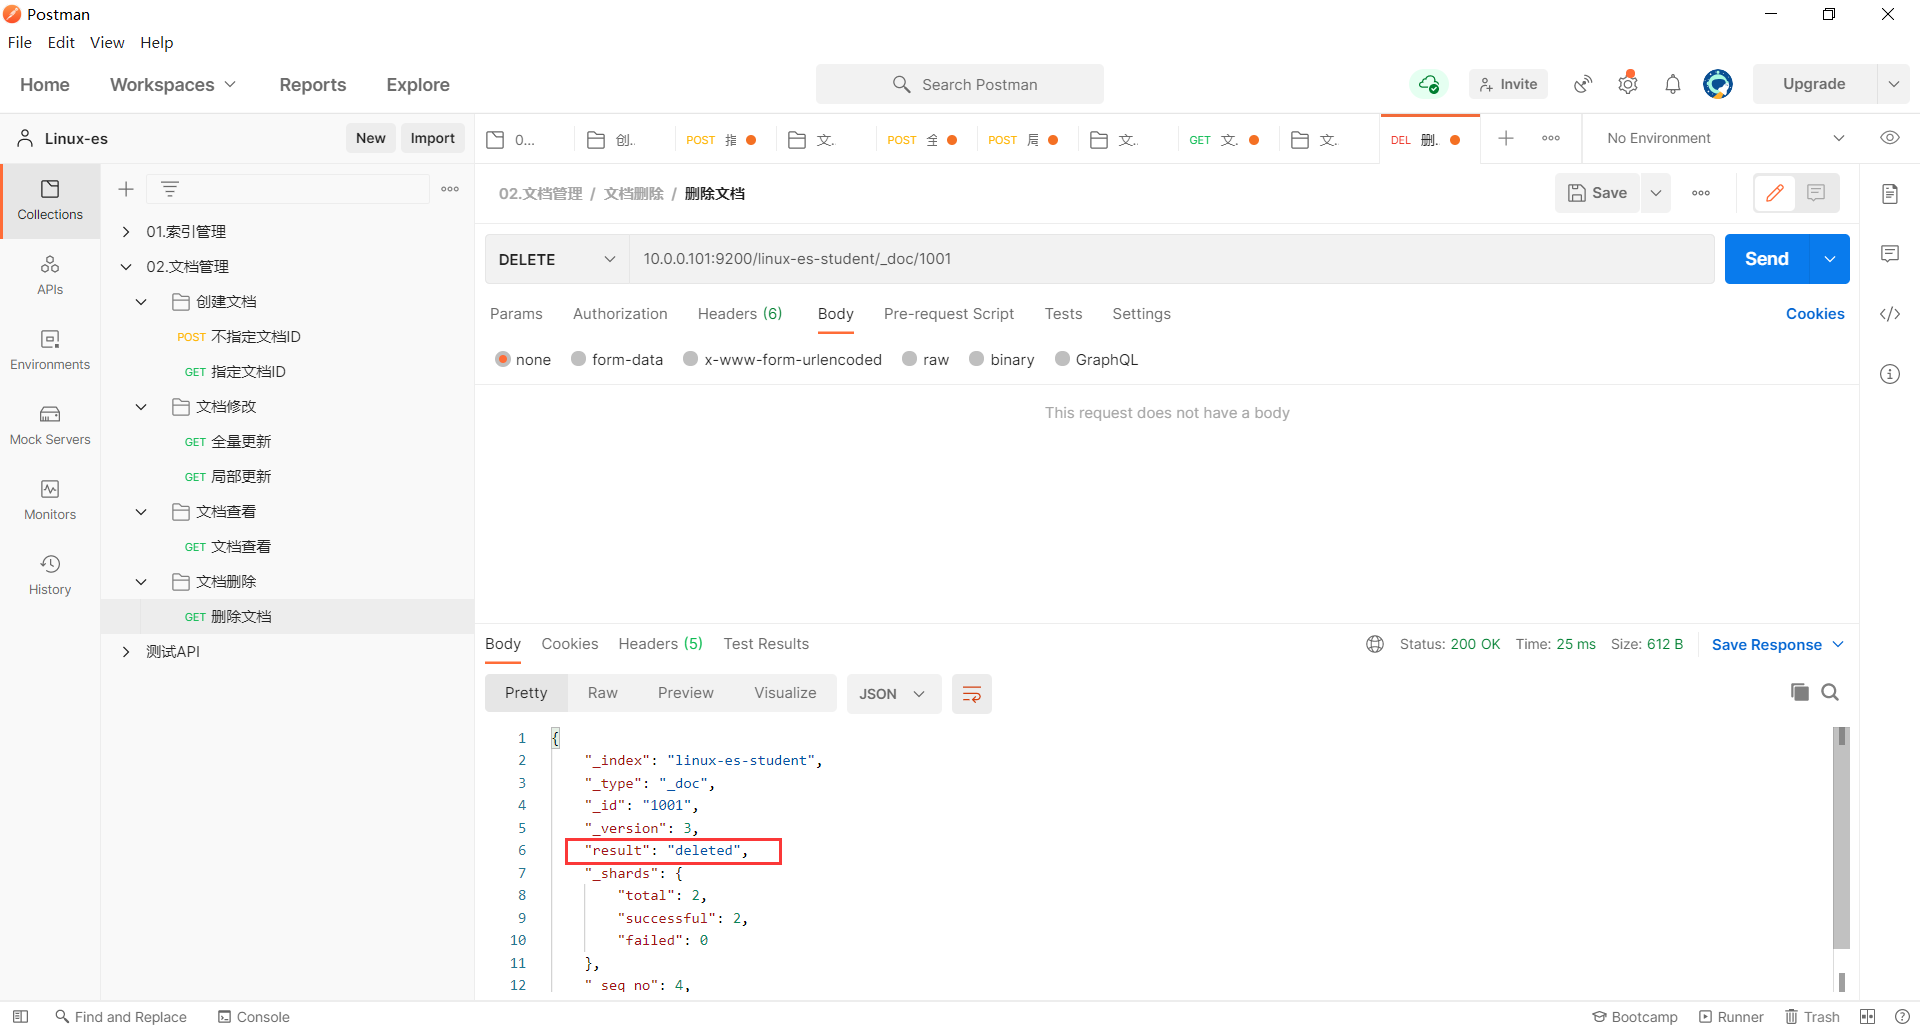Toggle the sidebar from the status bar
This screenshot has height=1030, width=1920.
20,1016
